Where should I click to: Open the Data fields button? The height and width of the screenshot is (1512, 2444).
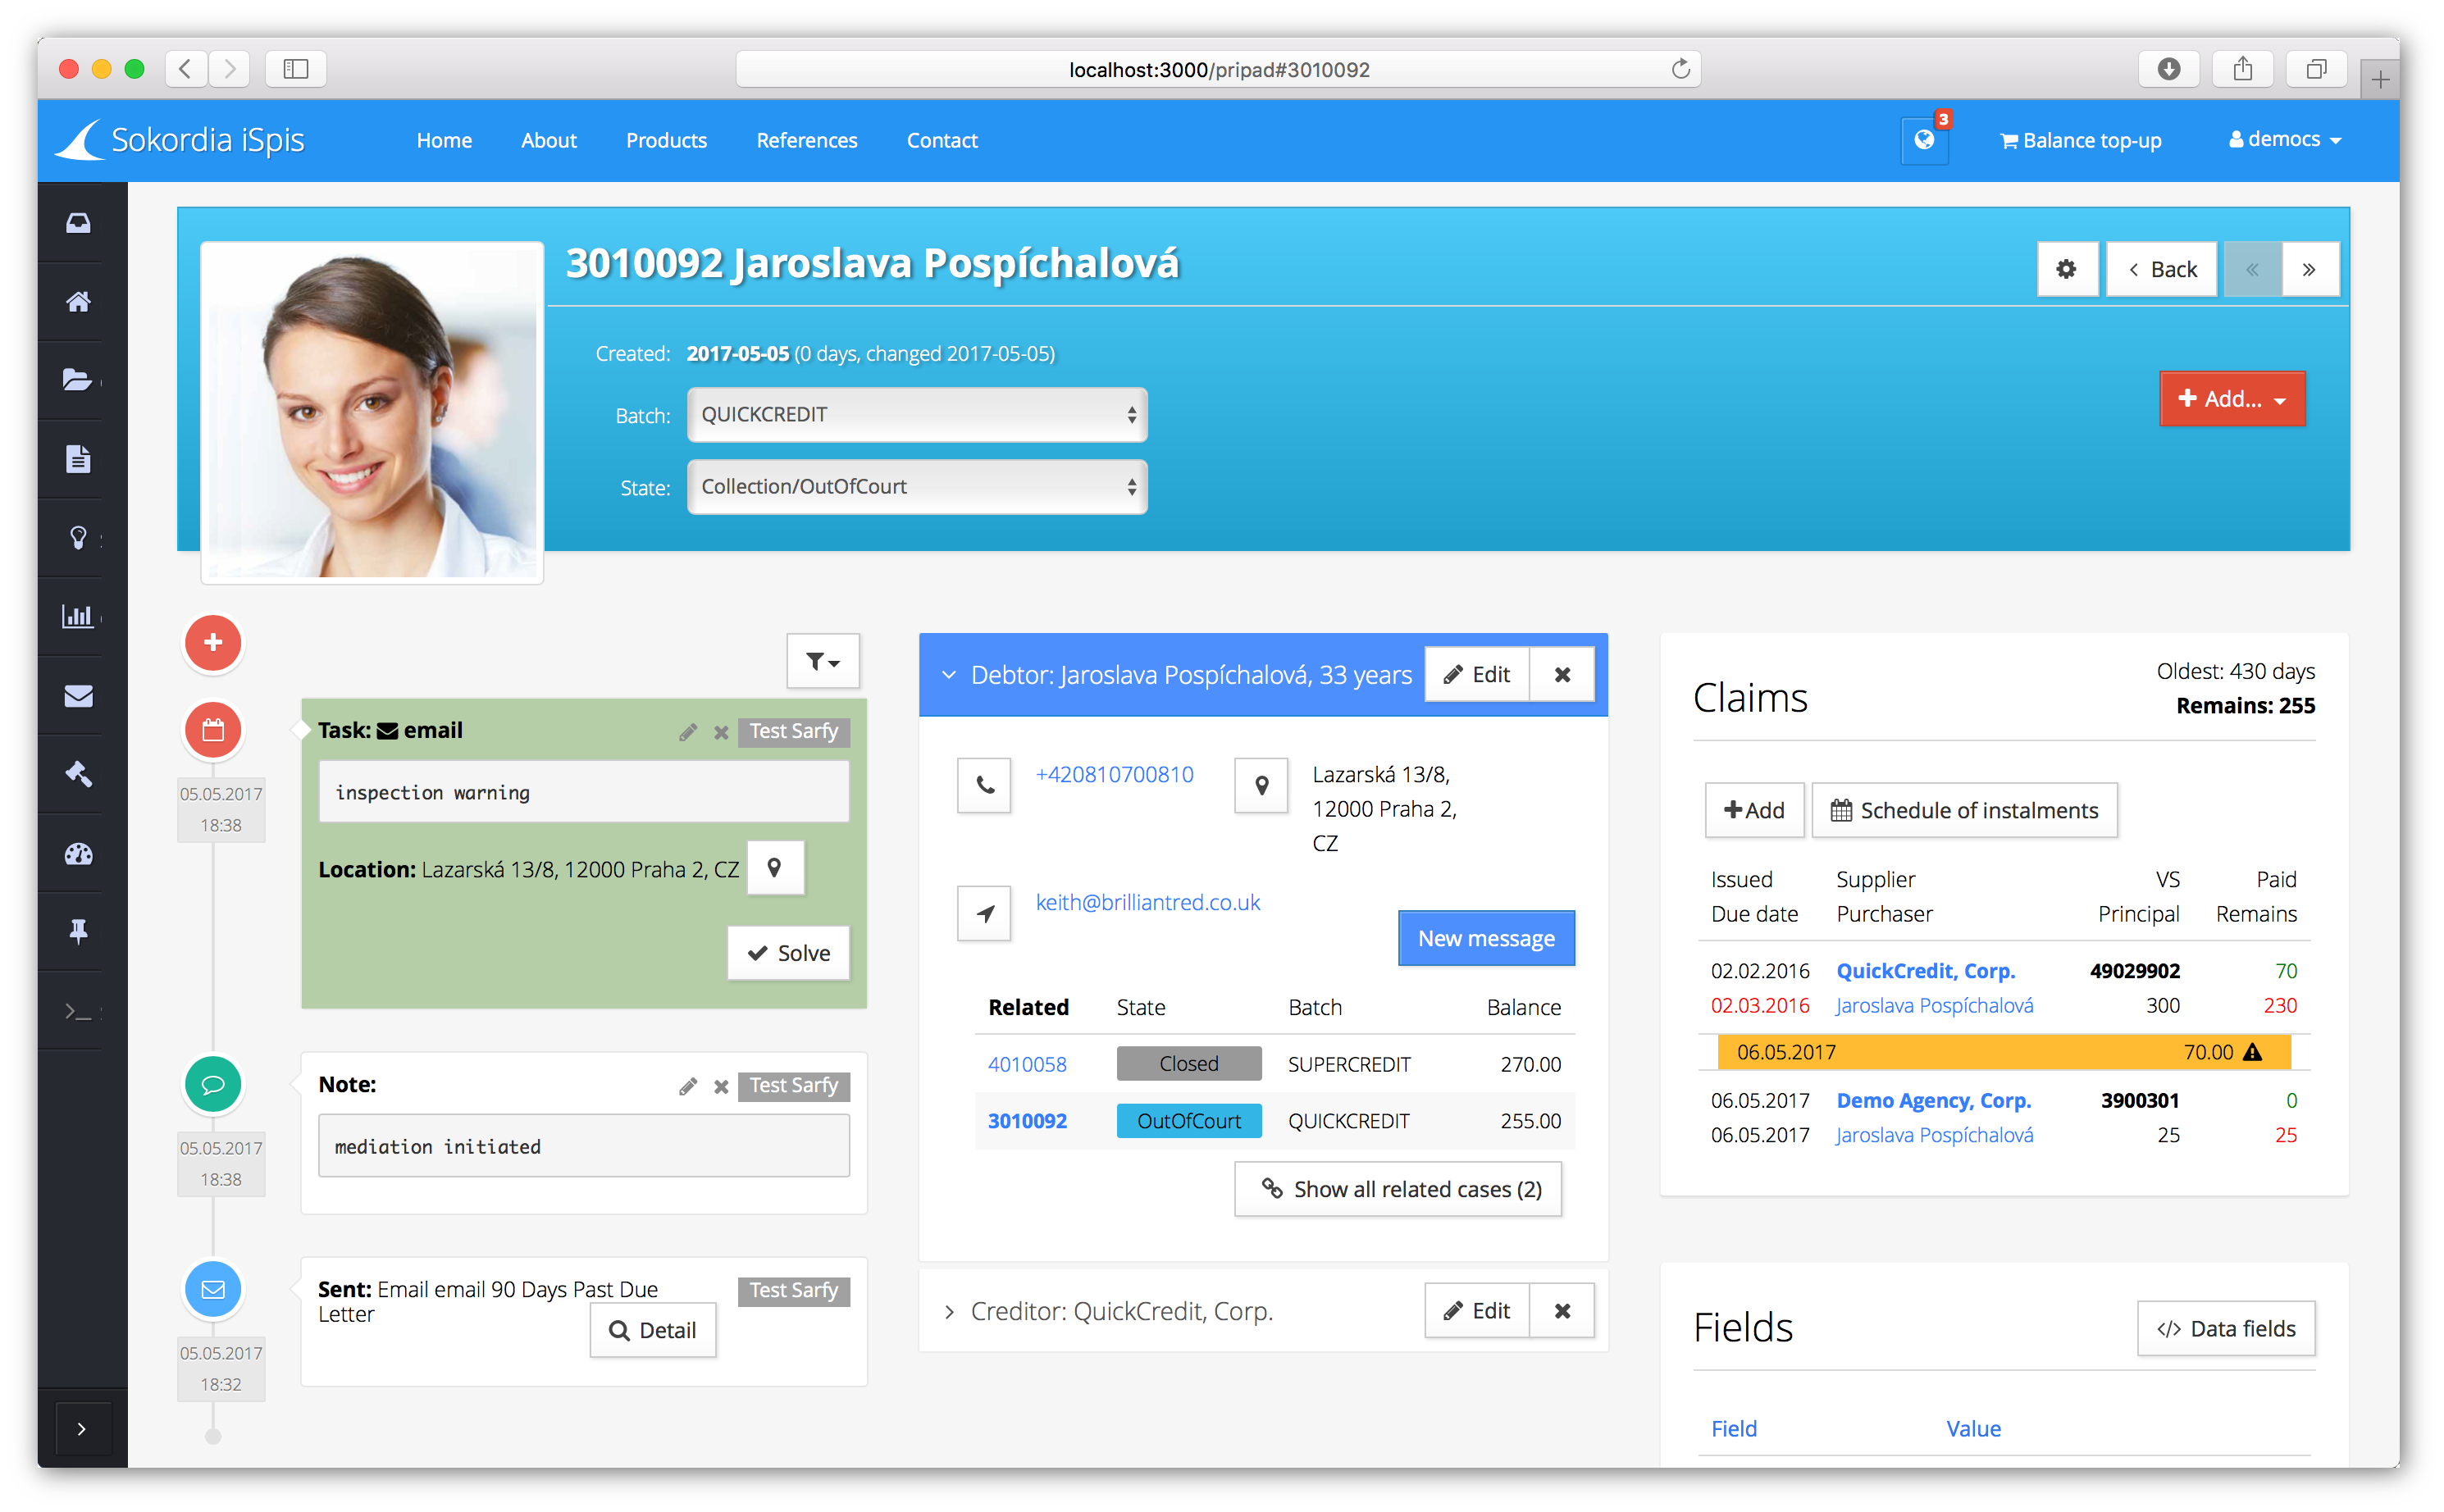[x=2227, y=1329]
